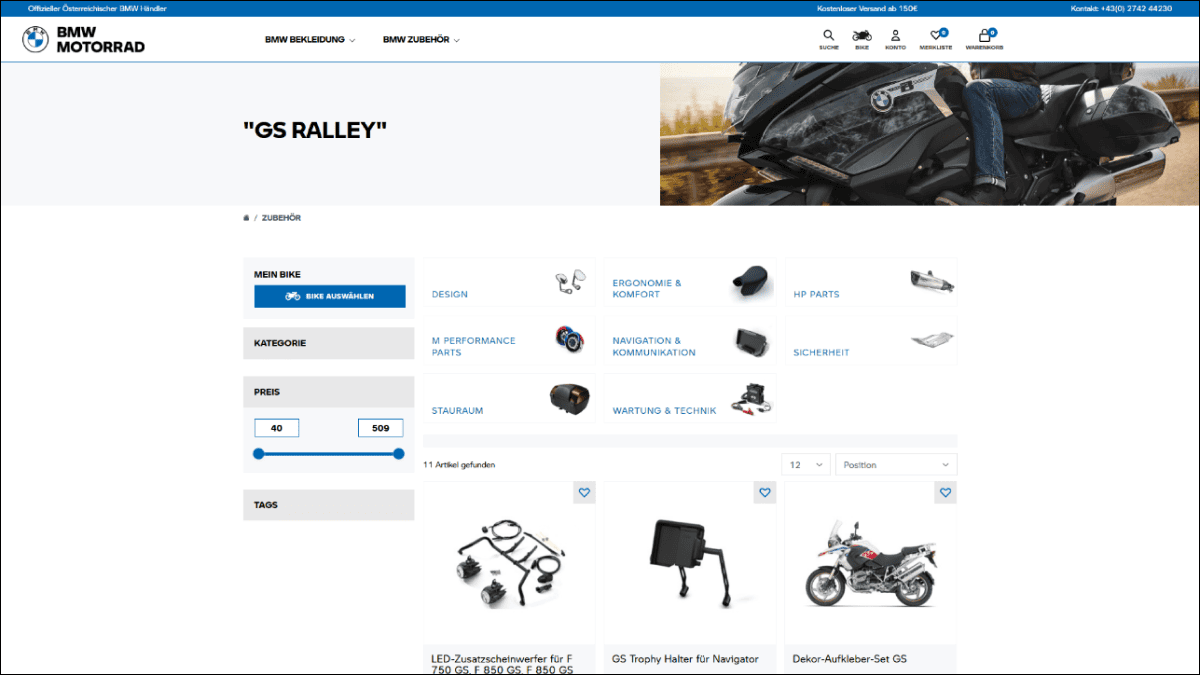Open the LED-Zusatzscheinwerfer product image
The height and width of the screenshot is (675, 1200).
click(x=509, y=563)
